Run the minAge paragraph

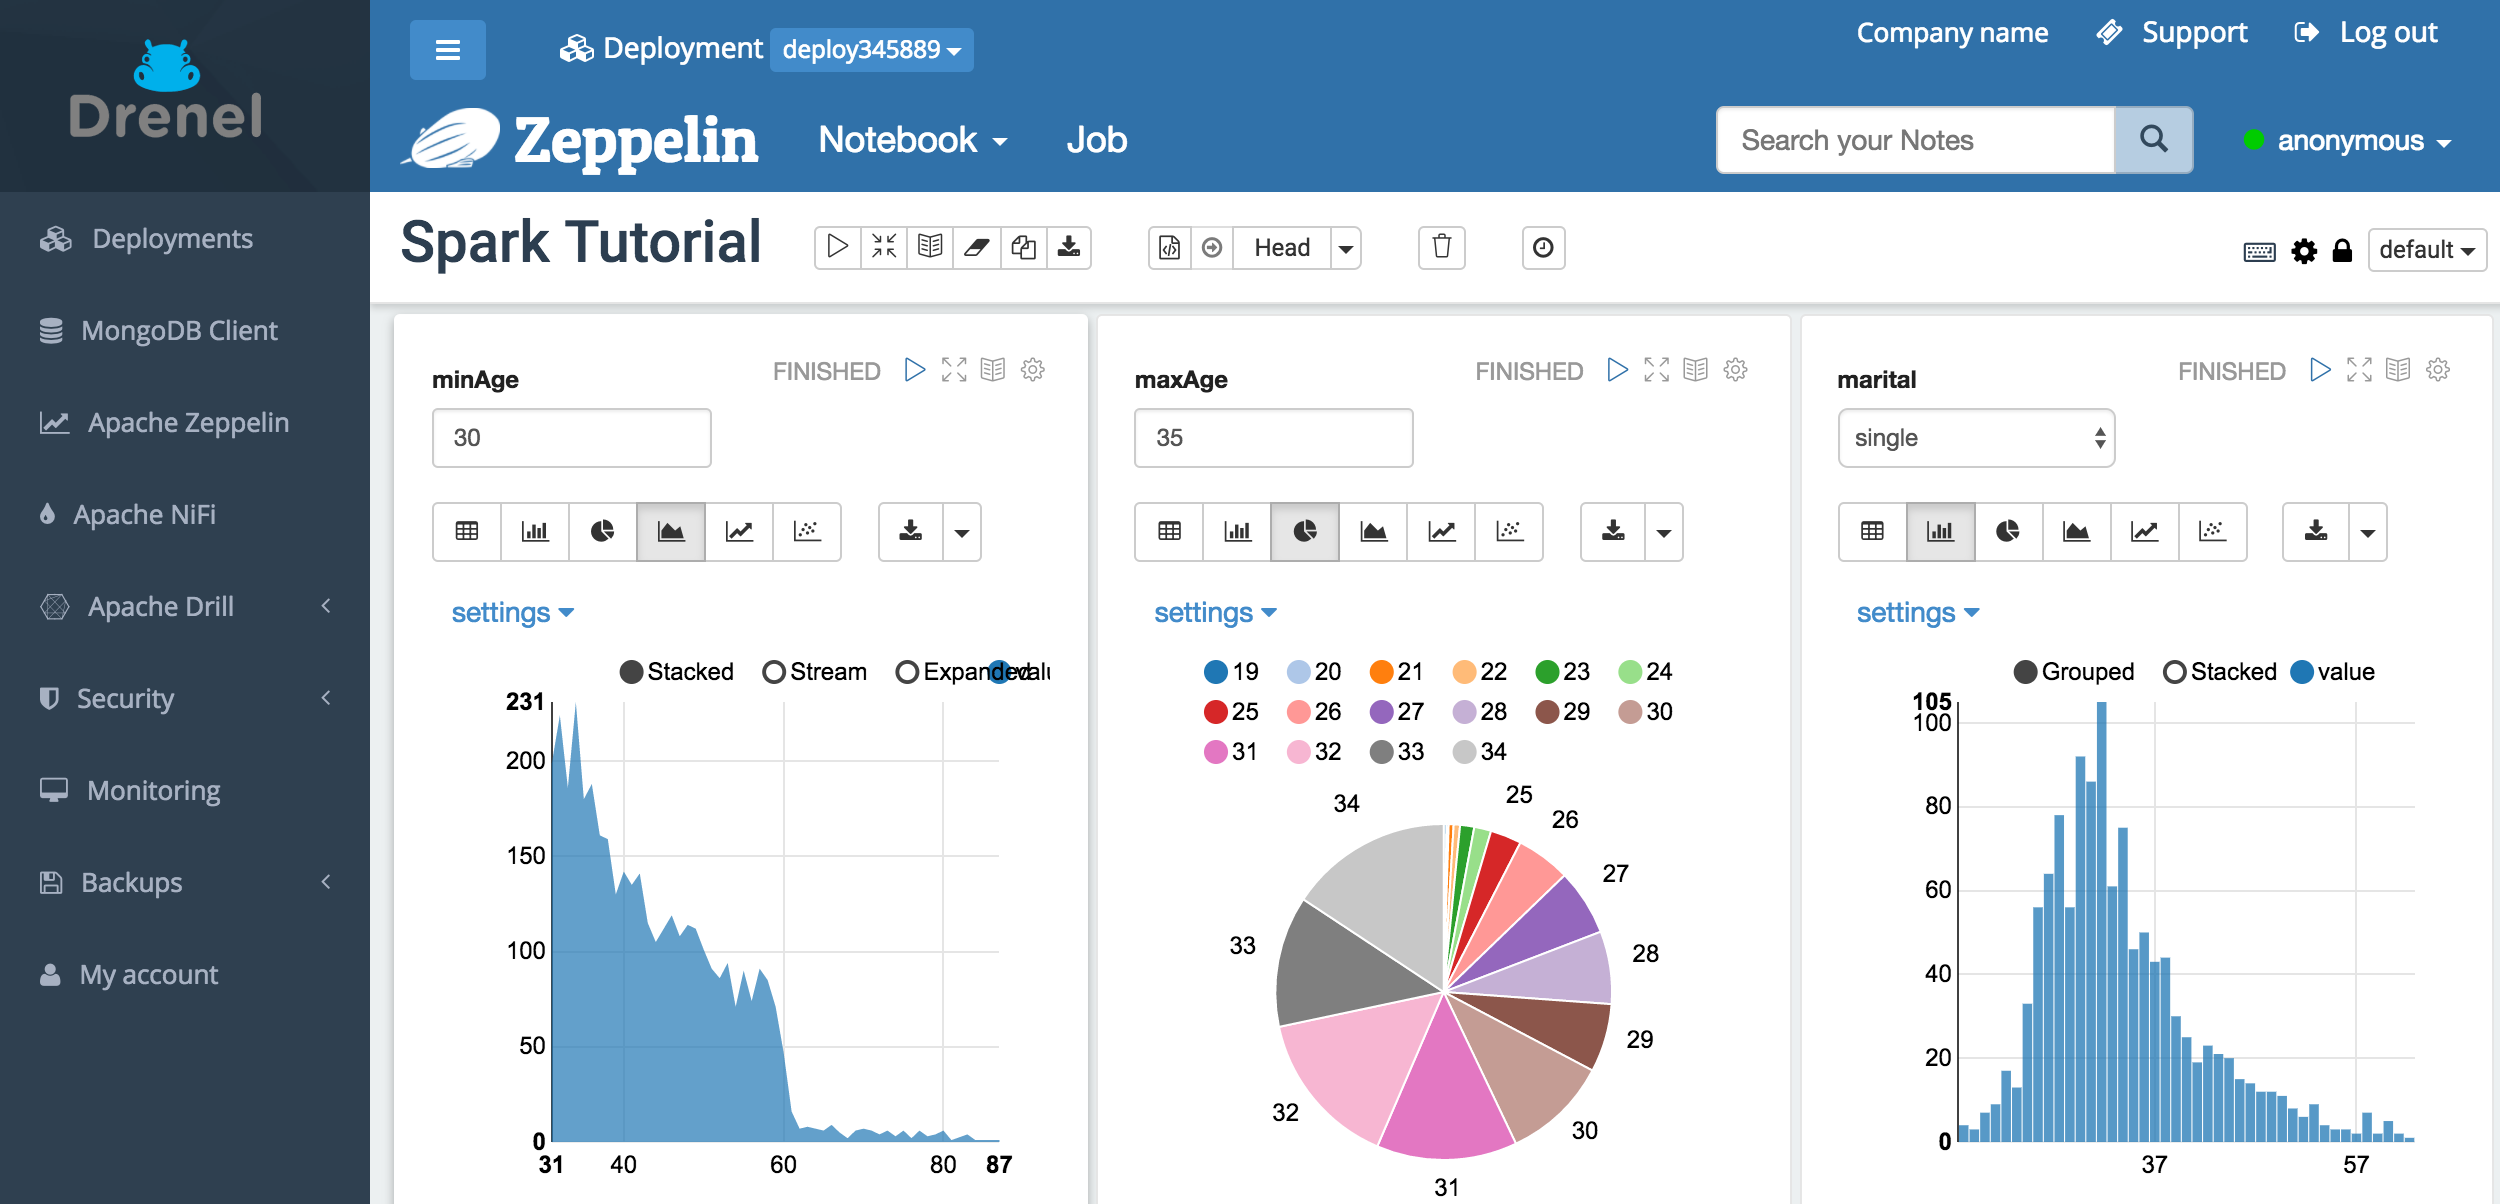click(914, 370)
